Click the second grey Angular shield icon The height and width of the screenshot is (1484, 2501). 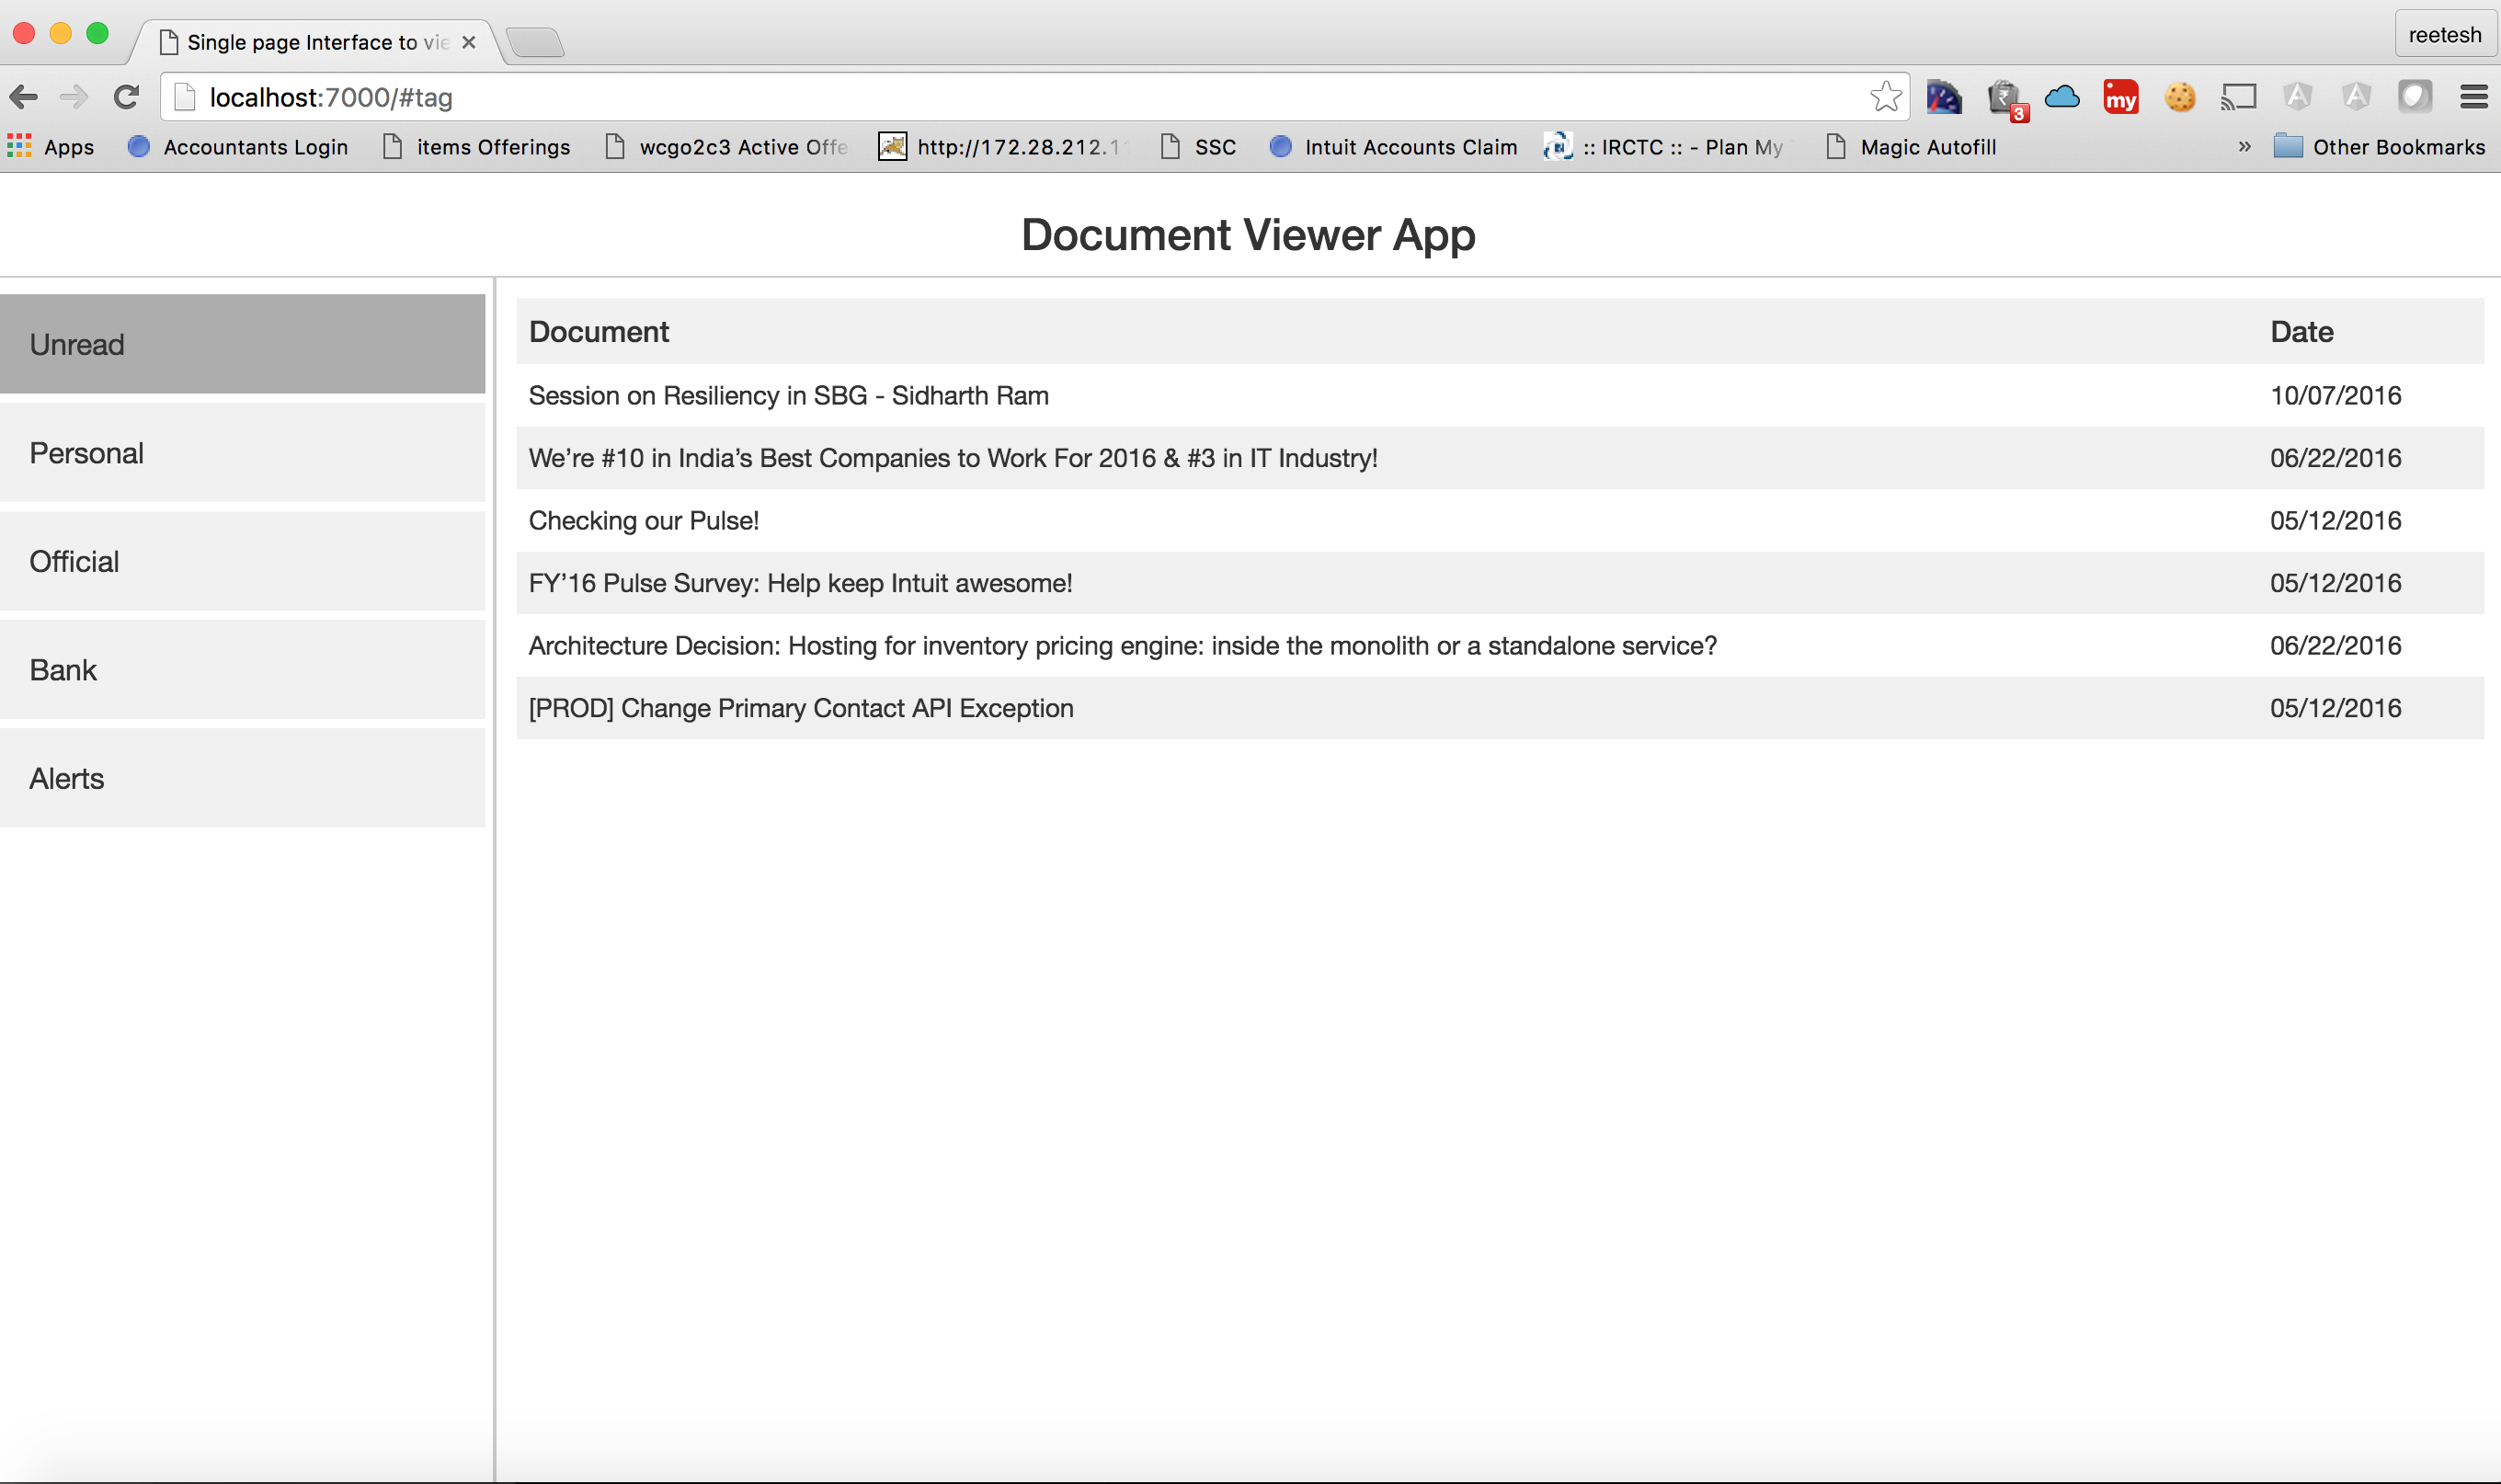[x=2356, y=97]
